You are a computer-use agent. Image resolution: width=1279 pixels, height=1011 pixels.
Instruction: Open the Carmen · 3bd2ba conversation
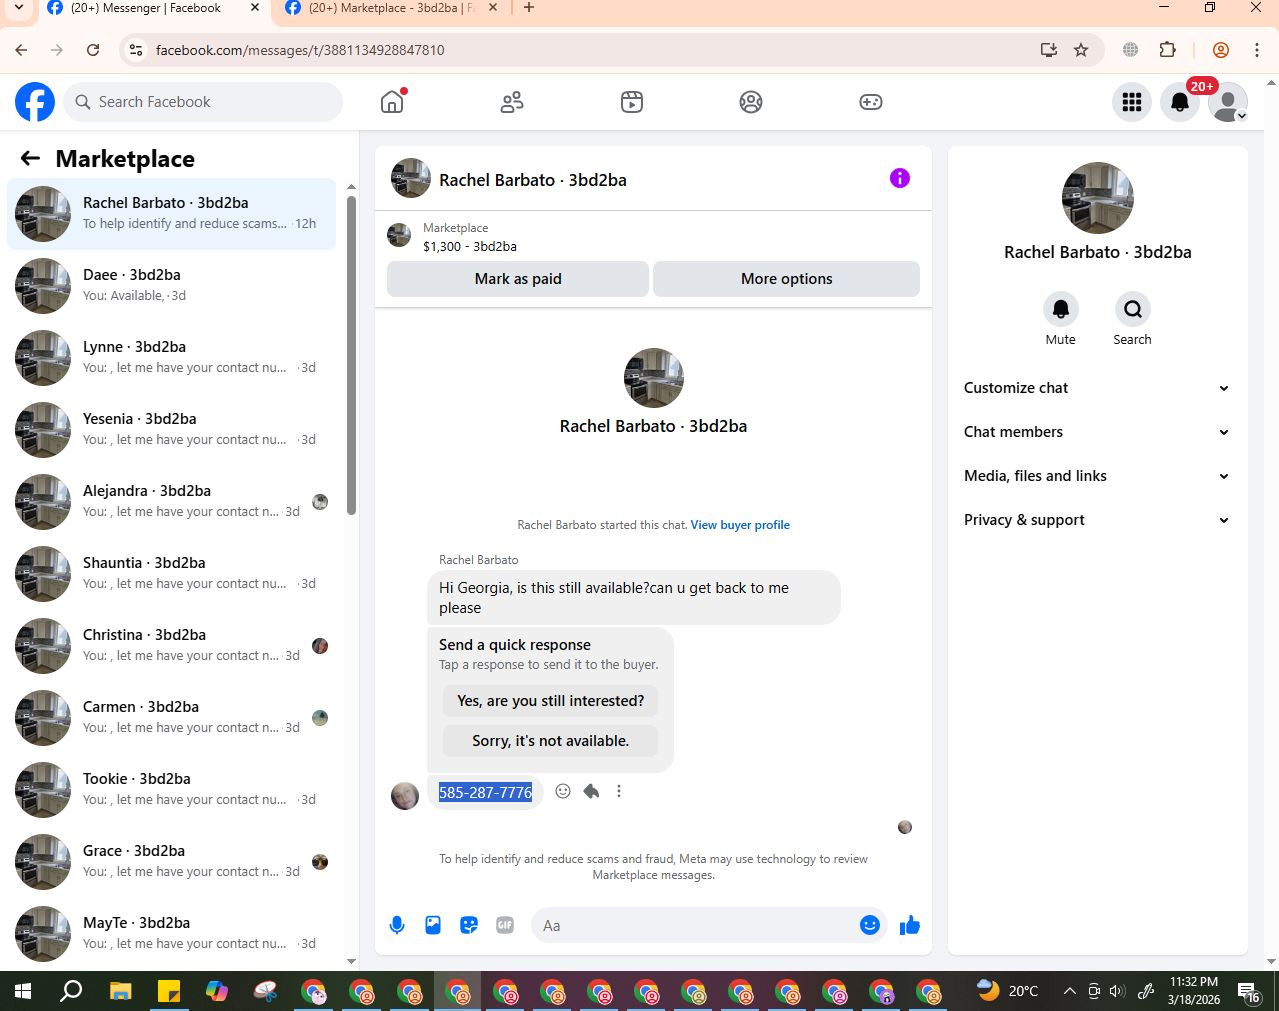click(x=172, y=718)
